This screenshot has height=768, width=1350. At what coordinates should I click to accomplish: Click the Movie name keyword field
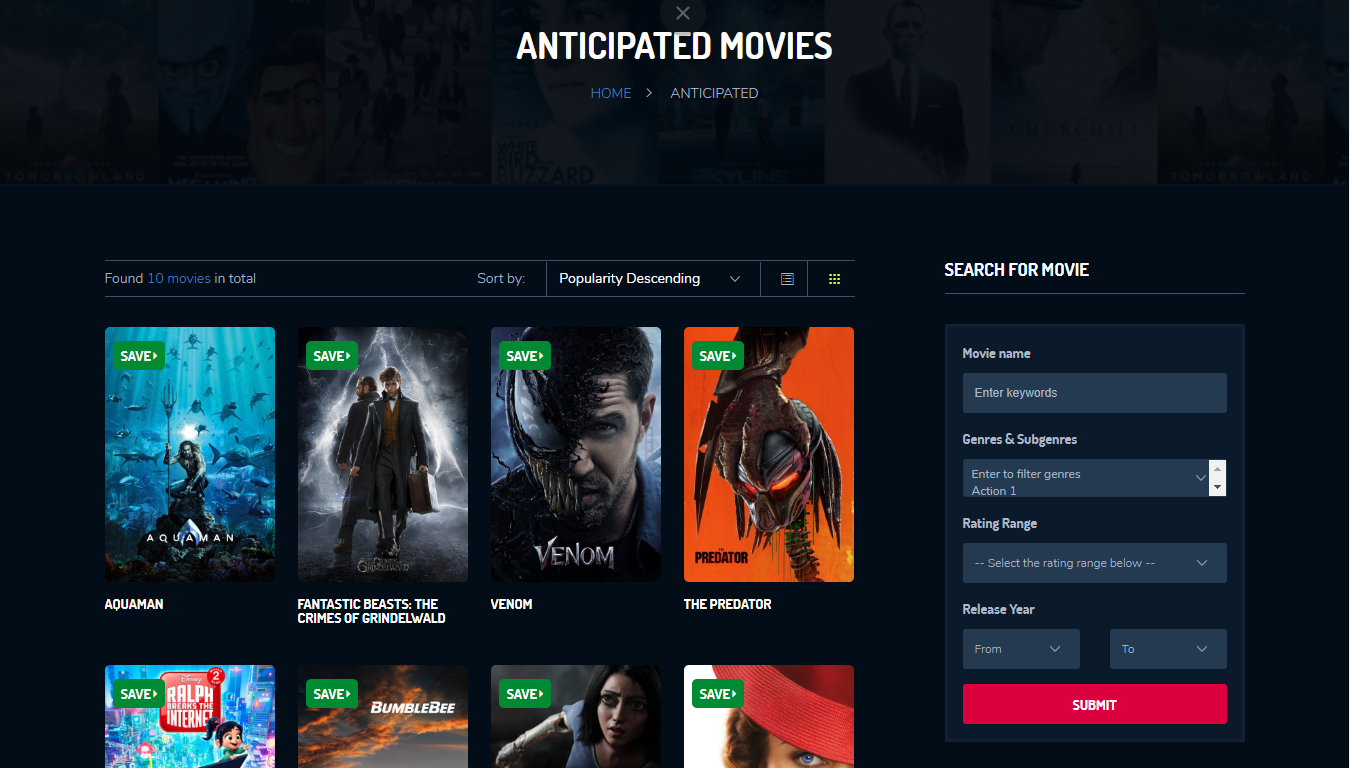click(x=1094, y=393)
